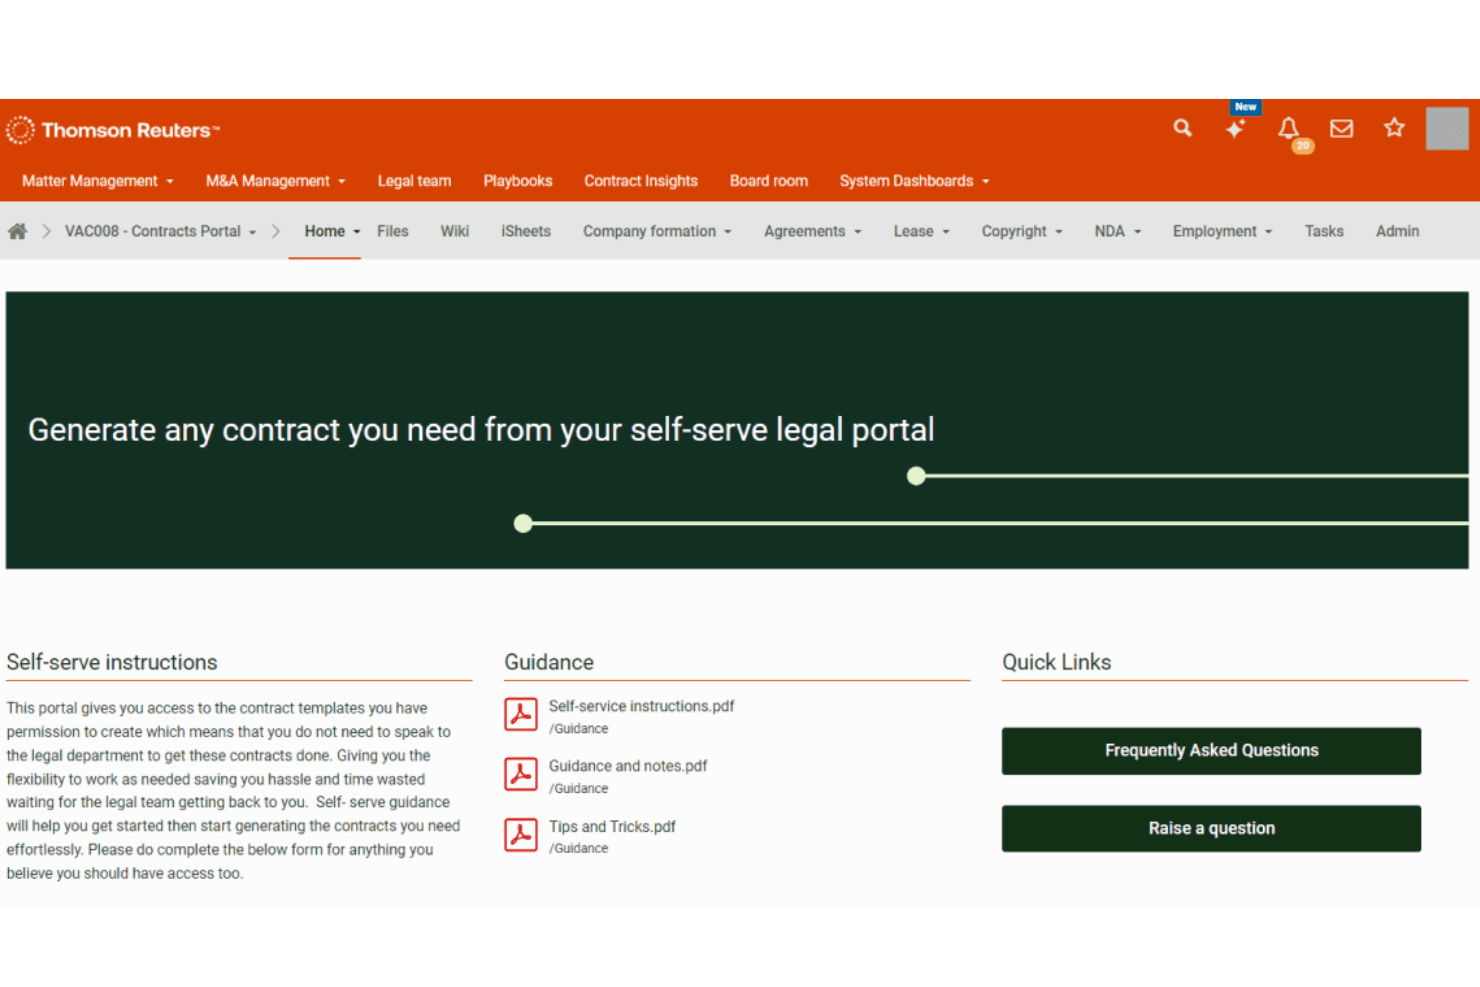Click the Raise a question button
This screenshot has width=1480, height=987.
1211,829
